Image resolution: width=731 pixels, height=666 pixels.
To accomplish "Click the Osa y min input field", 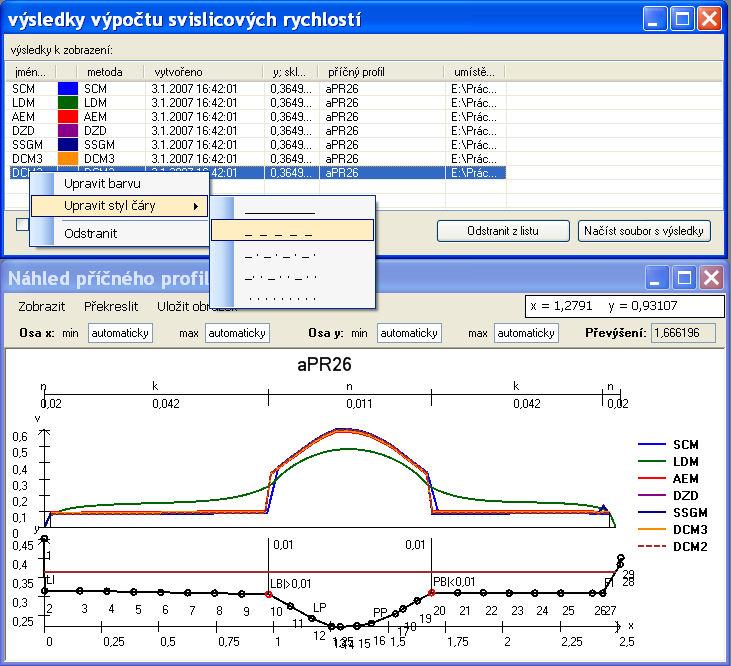I will click(x=409, y=333).
